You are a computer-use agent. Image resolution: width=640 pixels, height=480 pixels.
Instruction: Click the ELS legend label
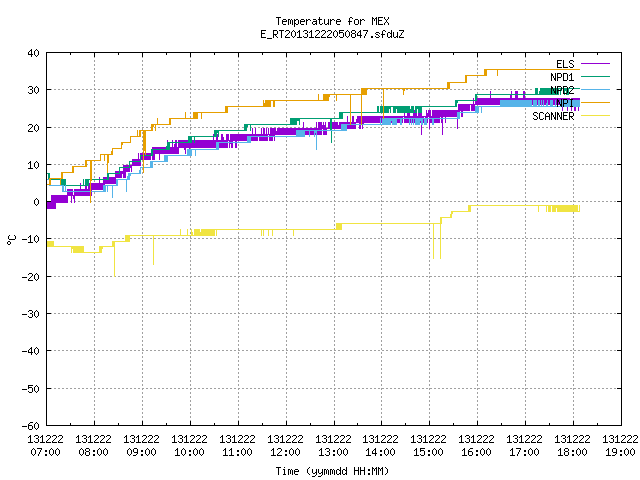(565, 64)
